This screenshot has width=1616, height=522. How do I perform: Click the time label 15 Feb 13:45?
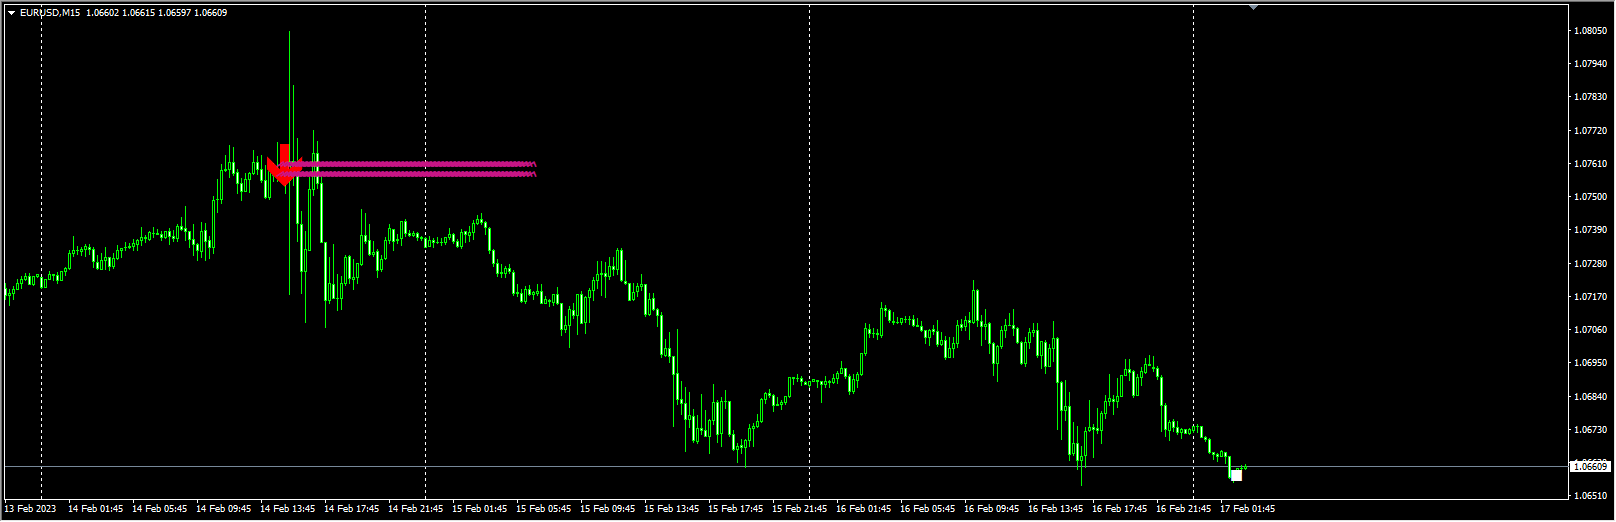(x=672, y=509)
